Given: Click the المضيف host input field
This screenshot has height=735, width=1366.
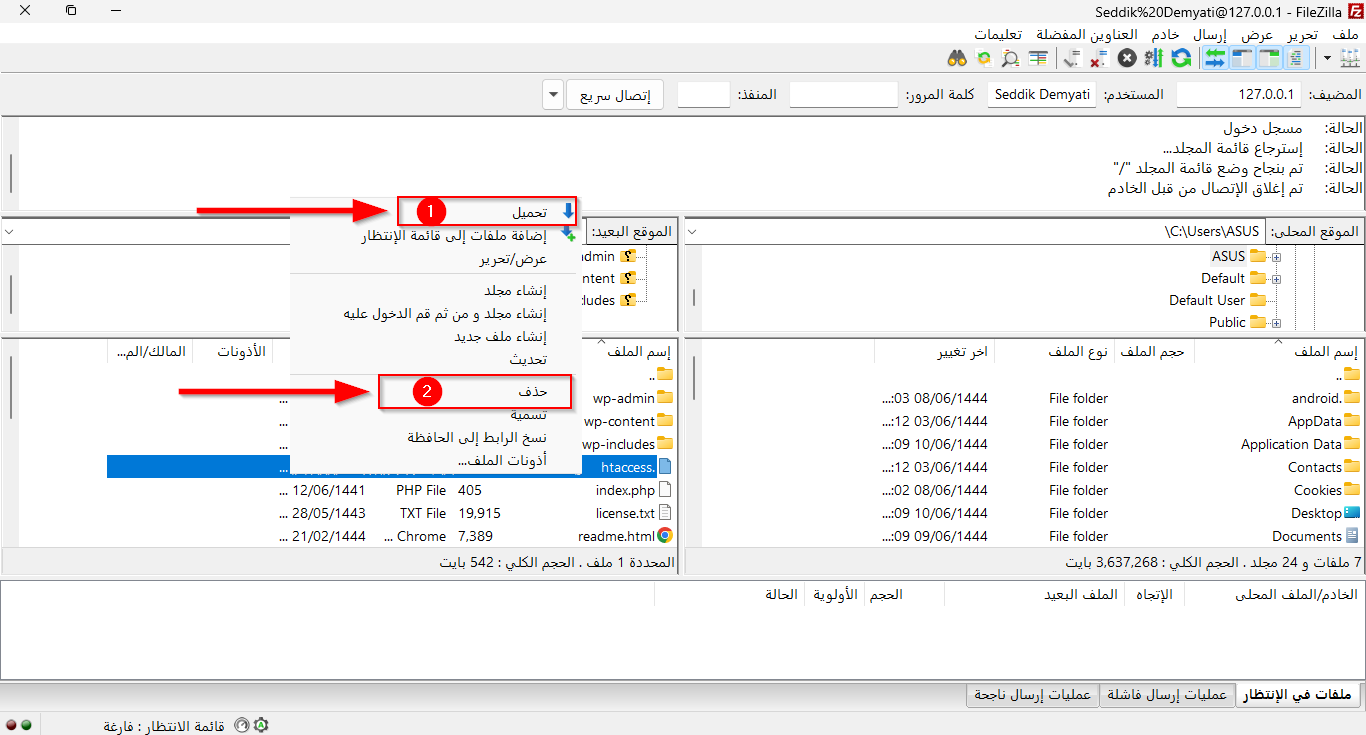Looking at the screenshot, I should (x=1238, y=96).
